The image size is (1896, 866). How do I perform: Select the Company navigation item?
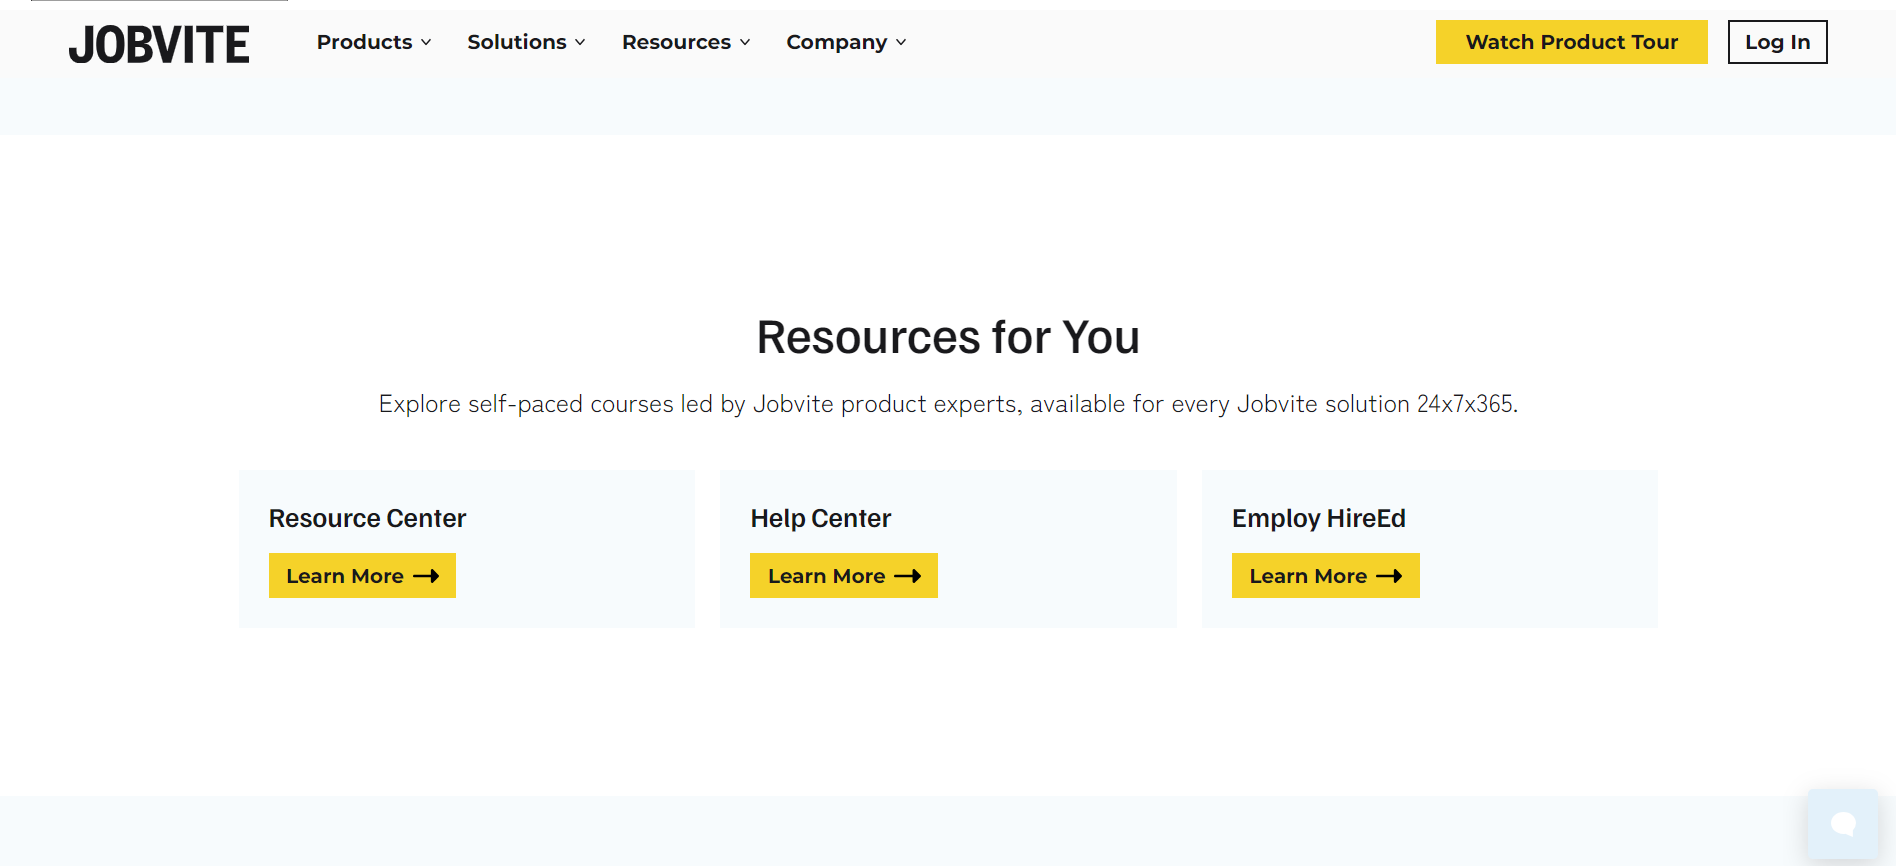[836, 42]
